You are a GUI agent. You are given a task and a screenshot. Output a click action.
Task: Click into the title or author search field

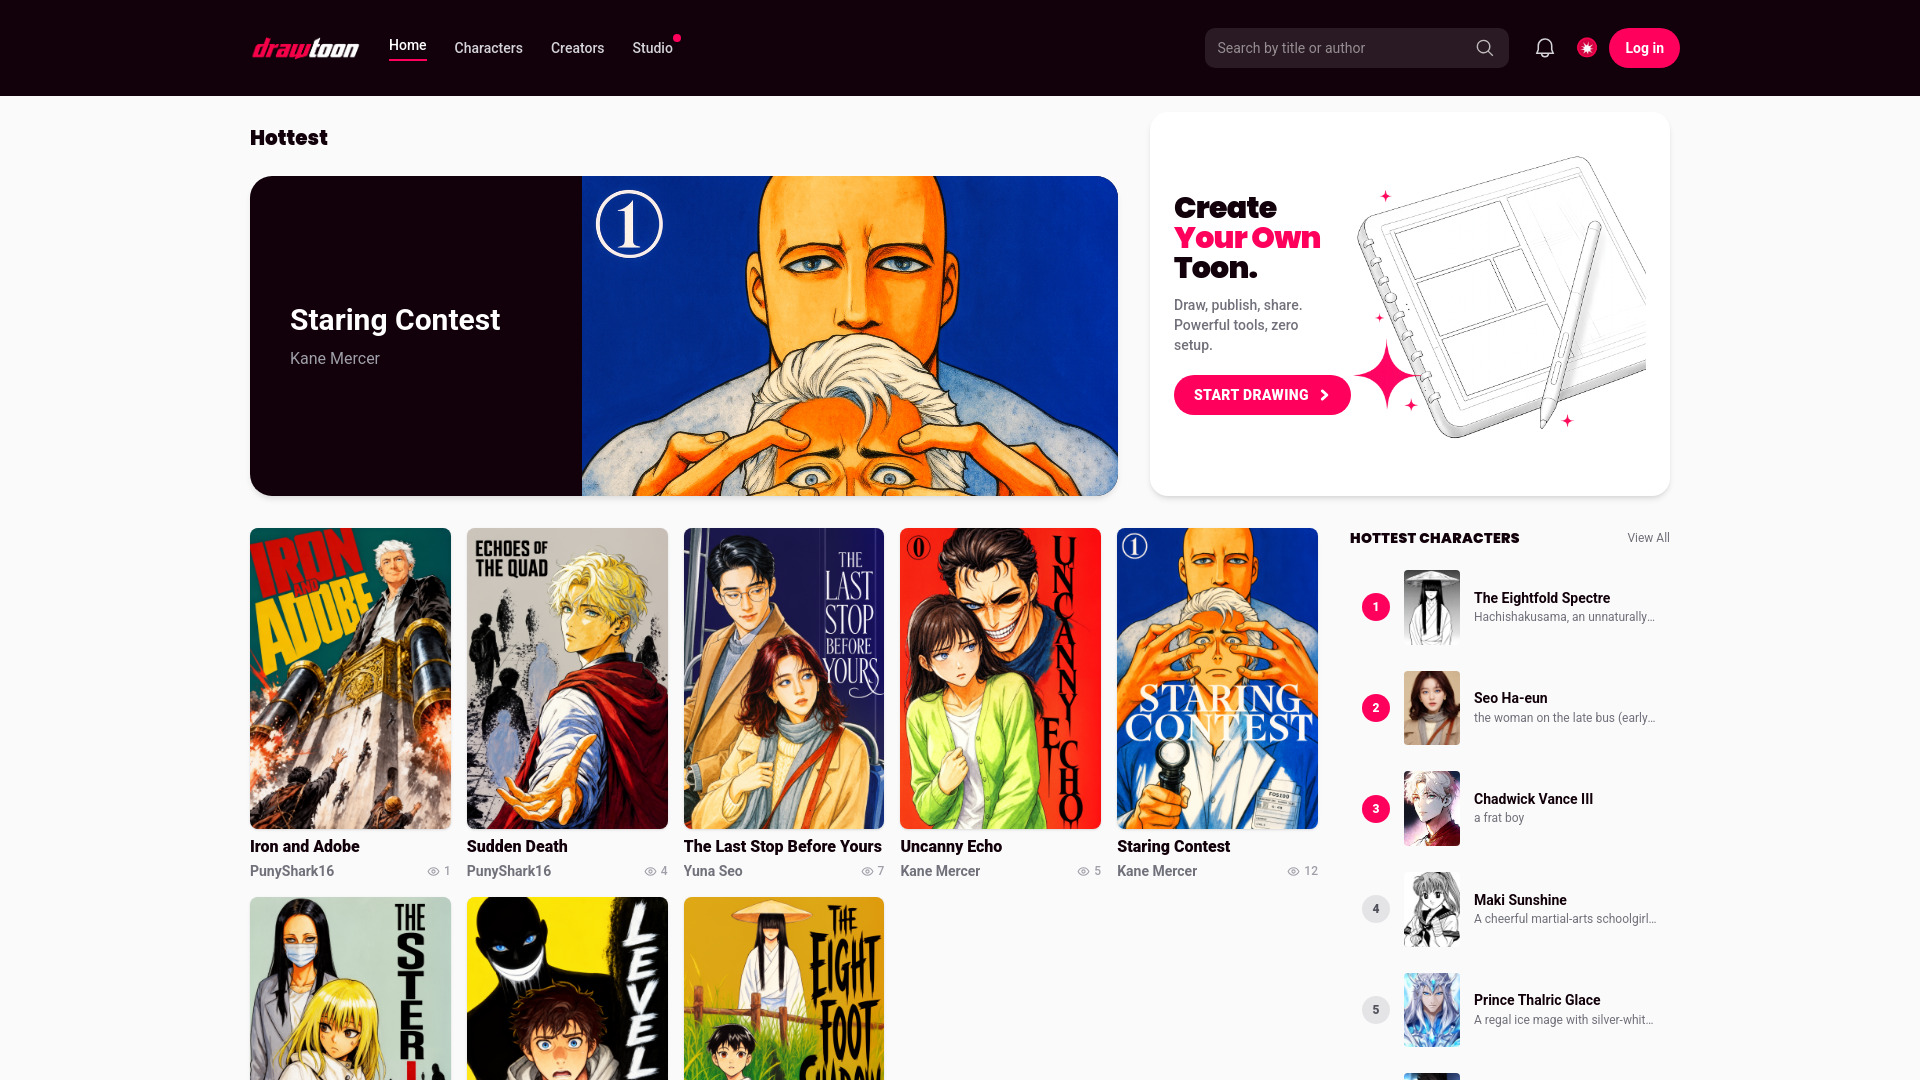coord(1356,48)
